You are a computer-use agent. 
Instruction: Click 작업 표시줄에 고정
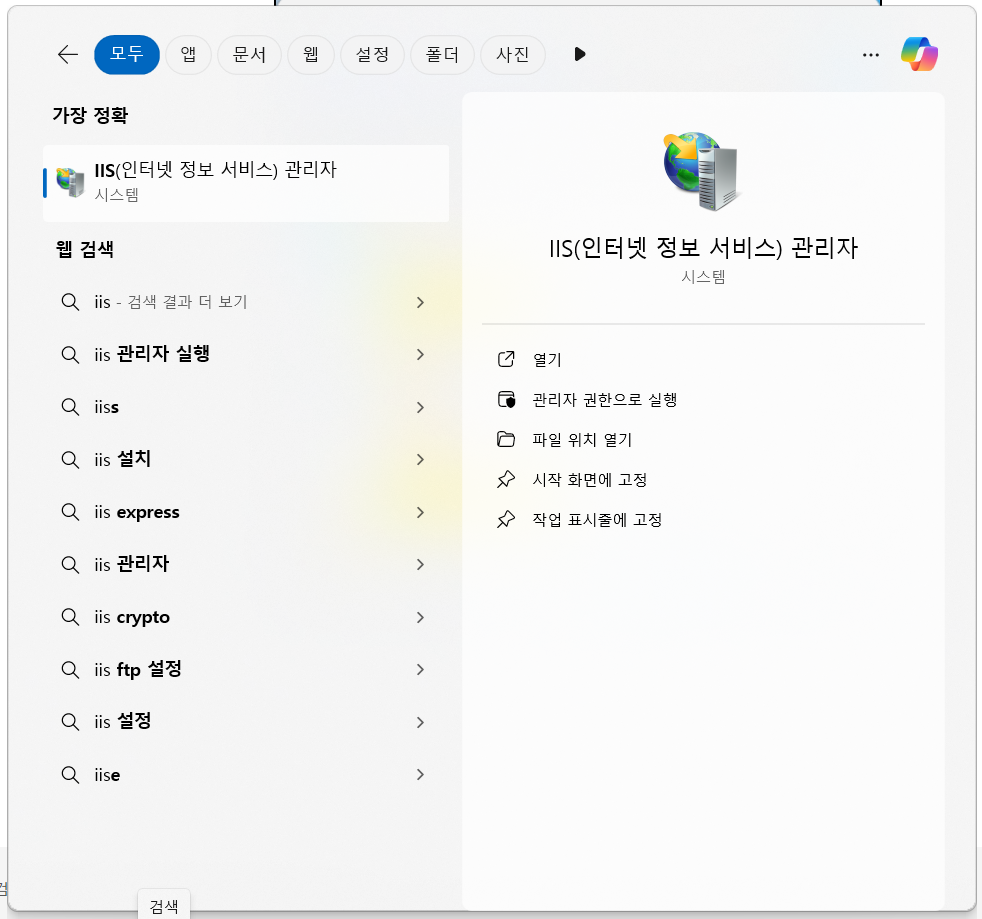tap(703, 519)
